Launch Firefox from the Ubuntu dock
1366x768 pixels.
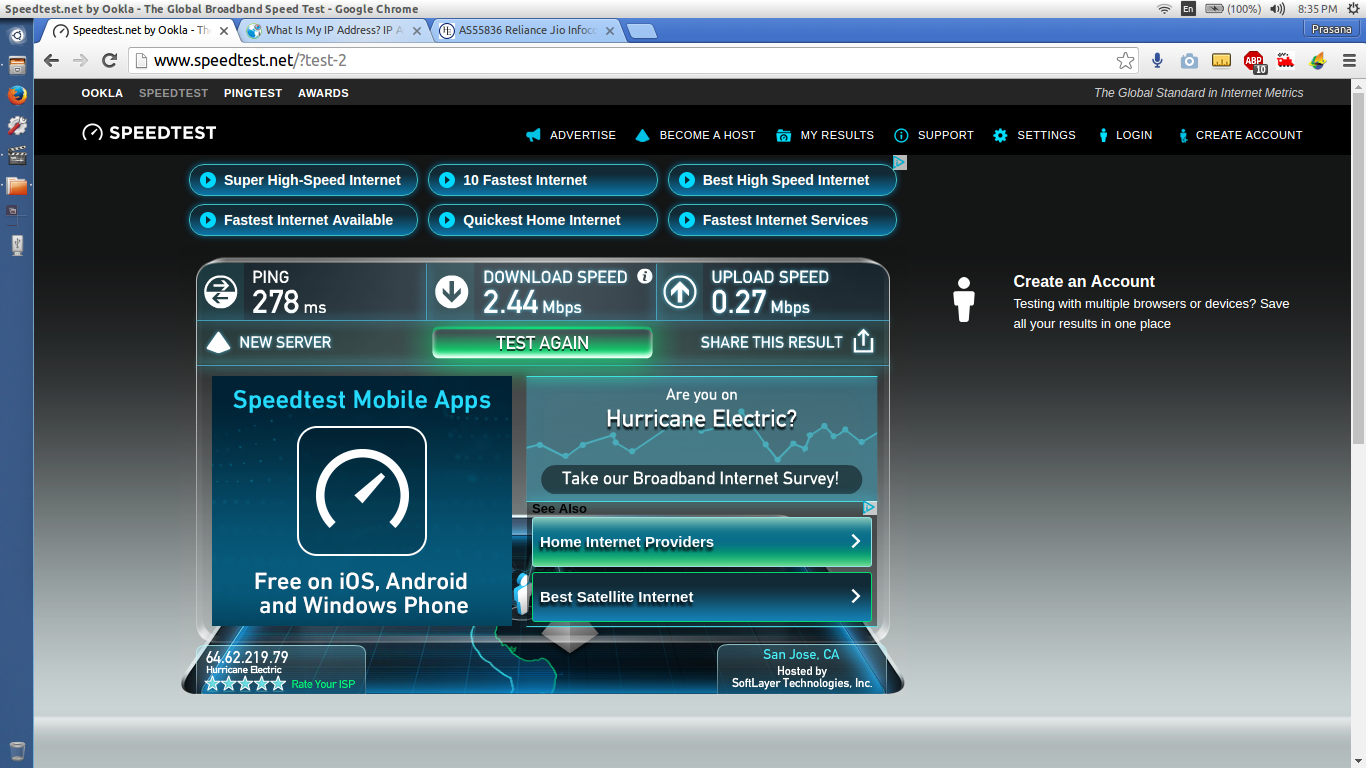pyautogui.click(x=17, y=96)
